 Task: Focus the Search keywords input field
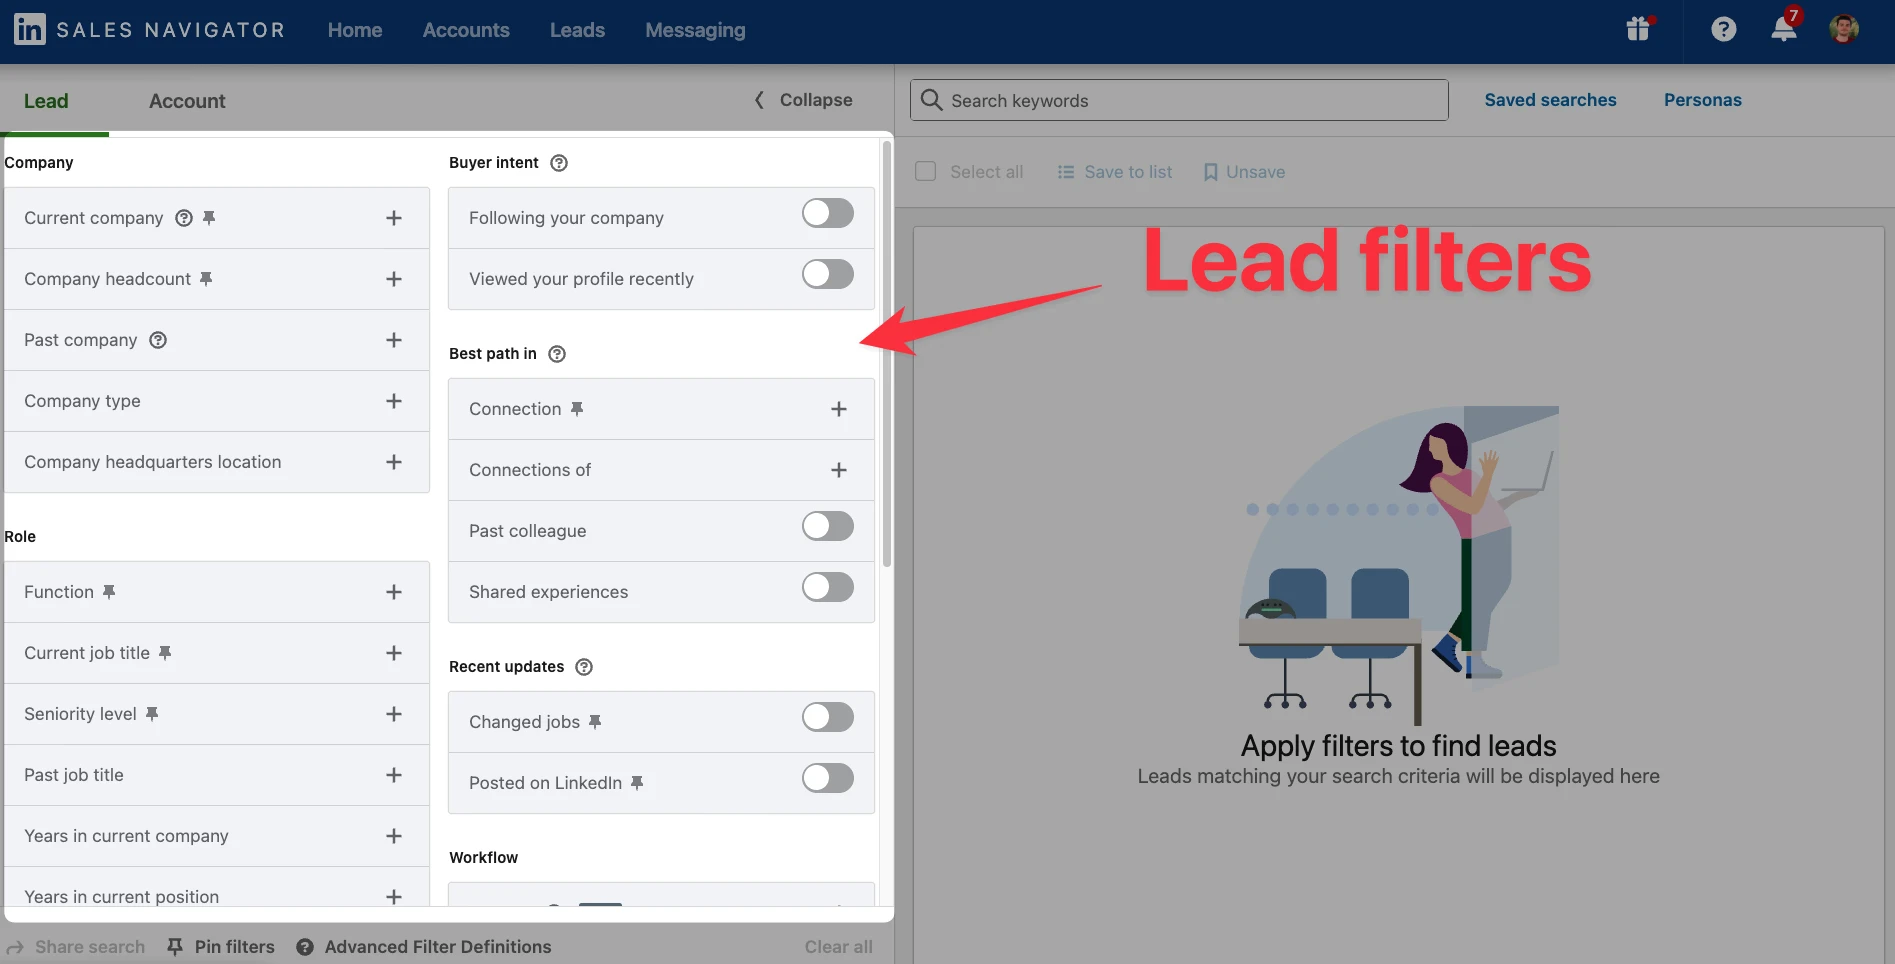point(1179,100)
